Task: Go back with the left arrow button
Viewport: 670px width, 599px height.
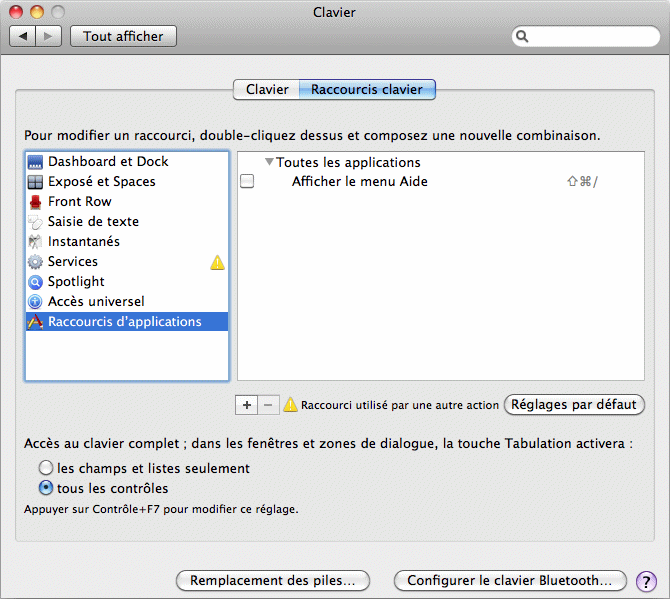Action: point(23,36)
